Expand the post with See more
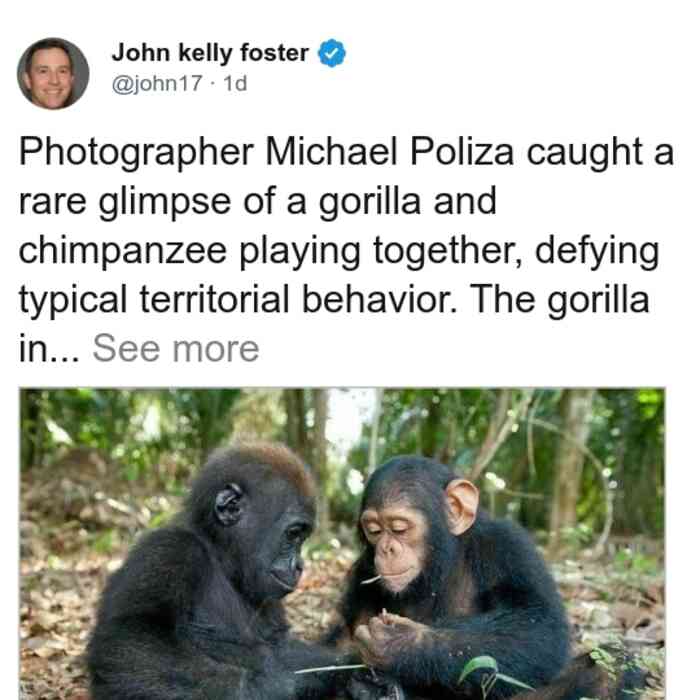700x700 pixels. [x=175, y=349]
